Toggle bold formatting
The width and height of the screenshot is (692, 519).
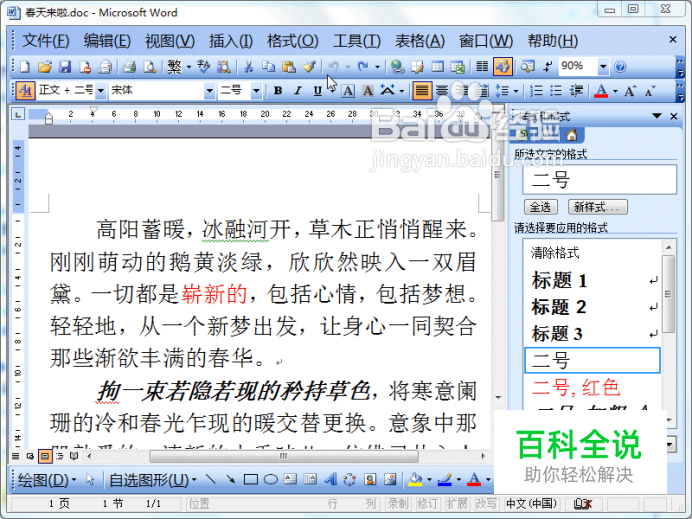pyautogui.click(x=278, y=91)
